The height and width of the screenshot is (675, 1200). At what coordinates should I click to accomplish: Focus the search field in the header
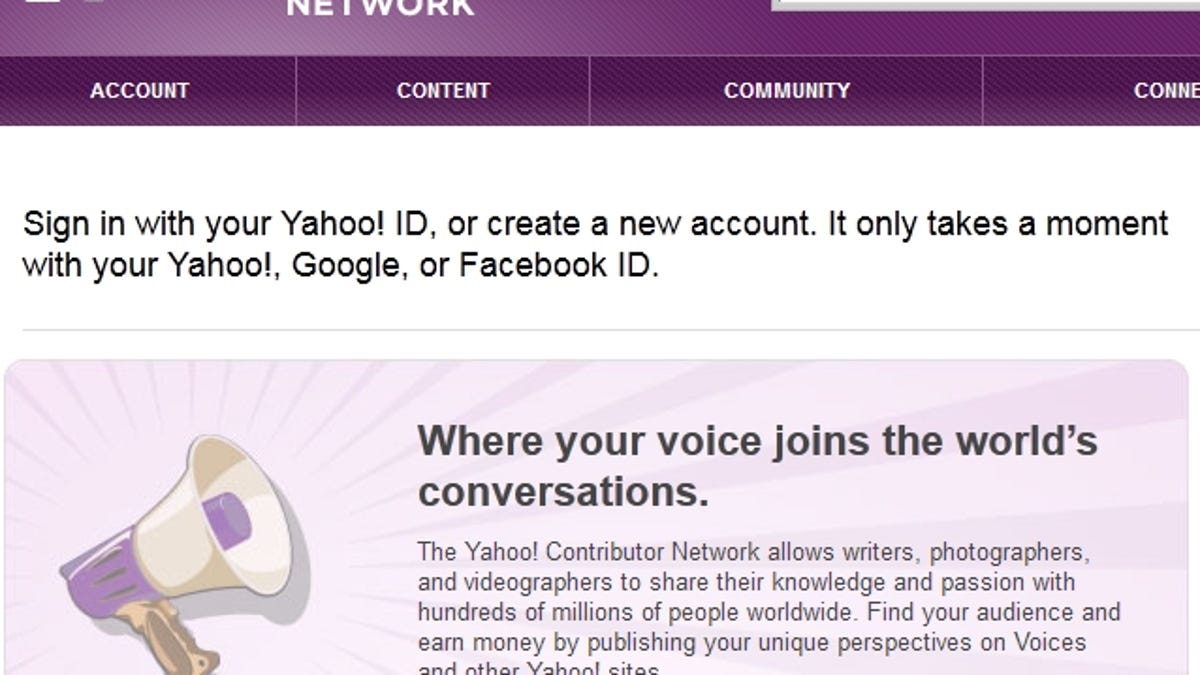pos(985,5)
